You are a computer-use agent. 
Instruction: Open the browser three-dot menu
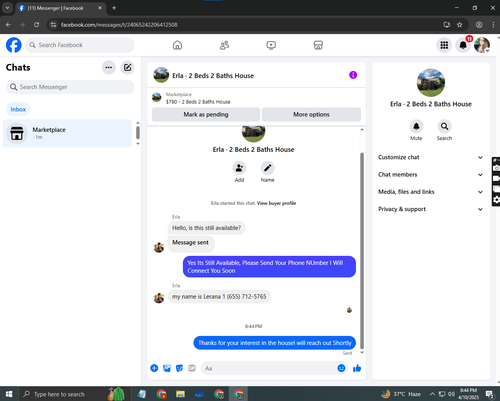point(493,25)
